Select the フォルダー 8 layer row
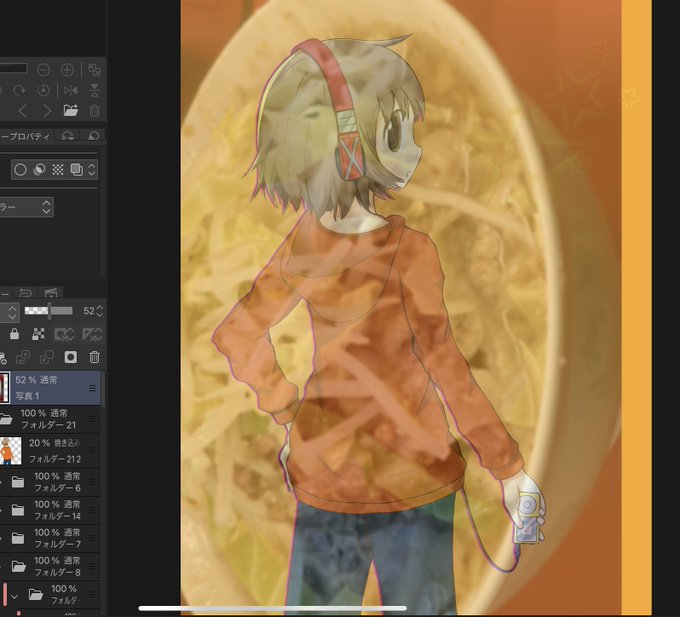680x617 pixels. (50, 566)
